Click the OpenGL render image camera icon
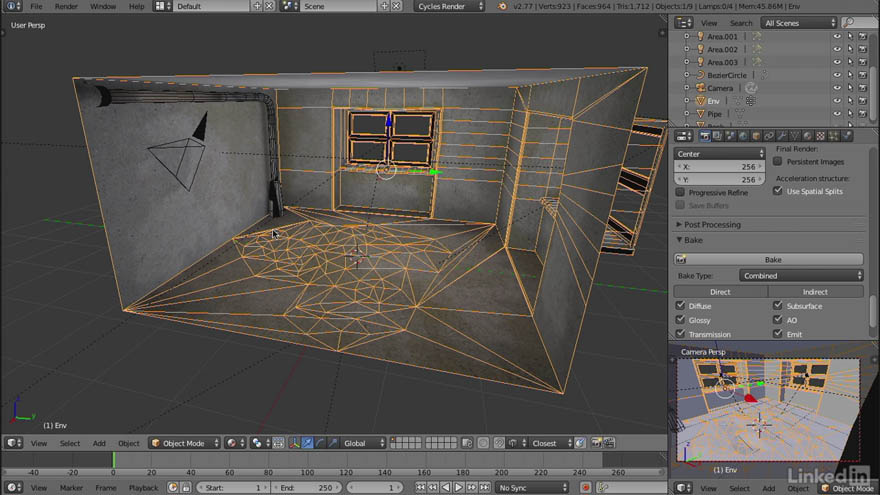Viewport: 880px width, 495px height. 597,443
